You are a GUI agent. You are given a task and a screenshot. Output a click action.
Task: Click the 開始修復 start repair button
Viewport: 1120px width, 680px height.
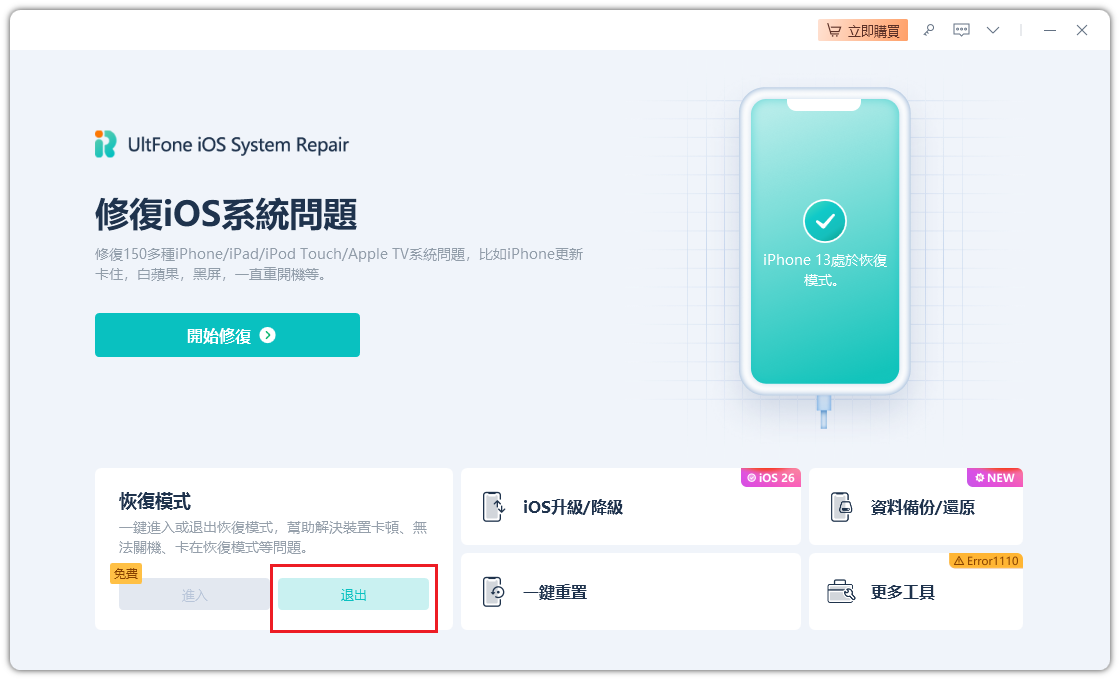pos(227,335)
